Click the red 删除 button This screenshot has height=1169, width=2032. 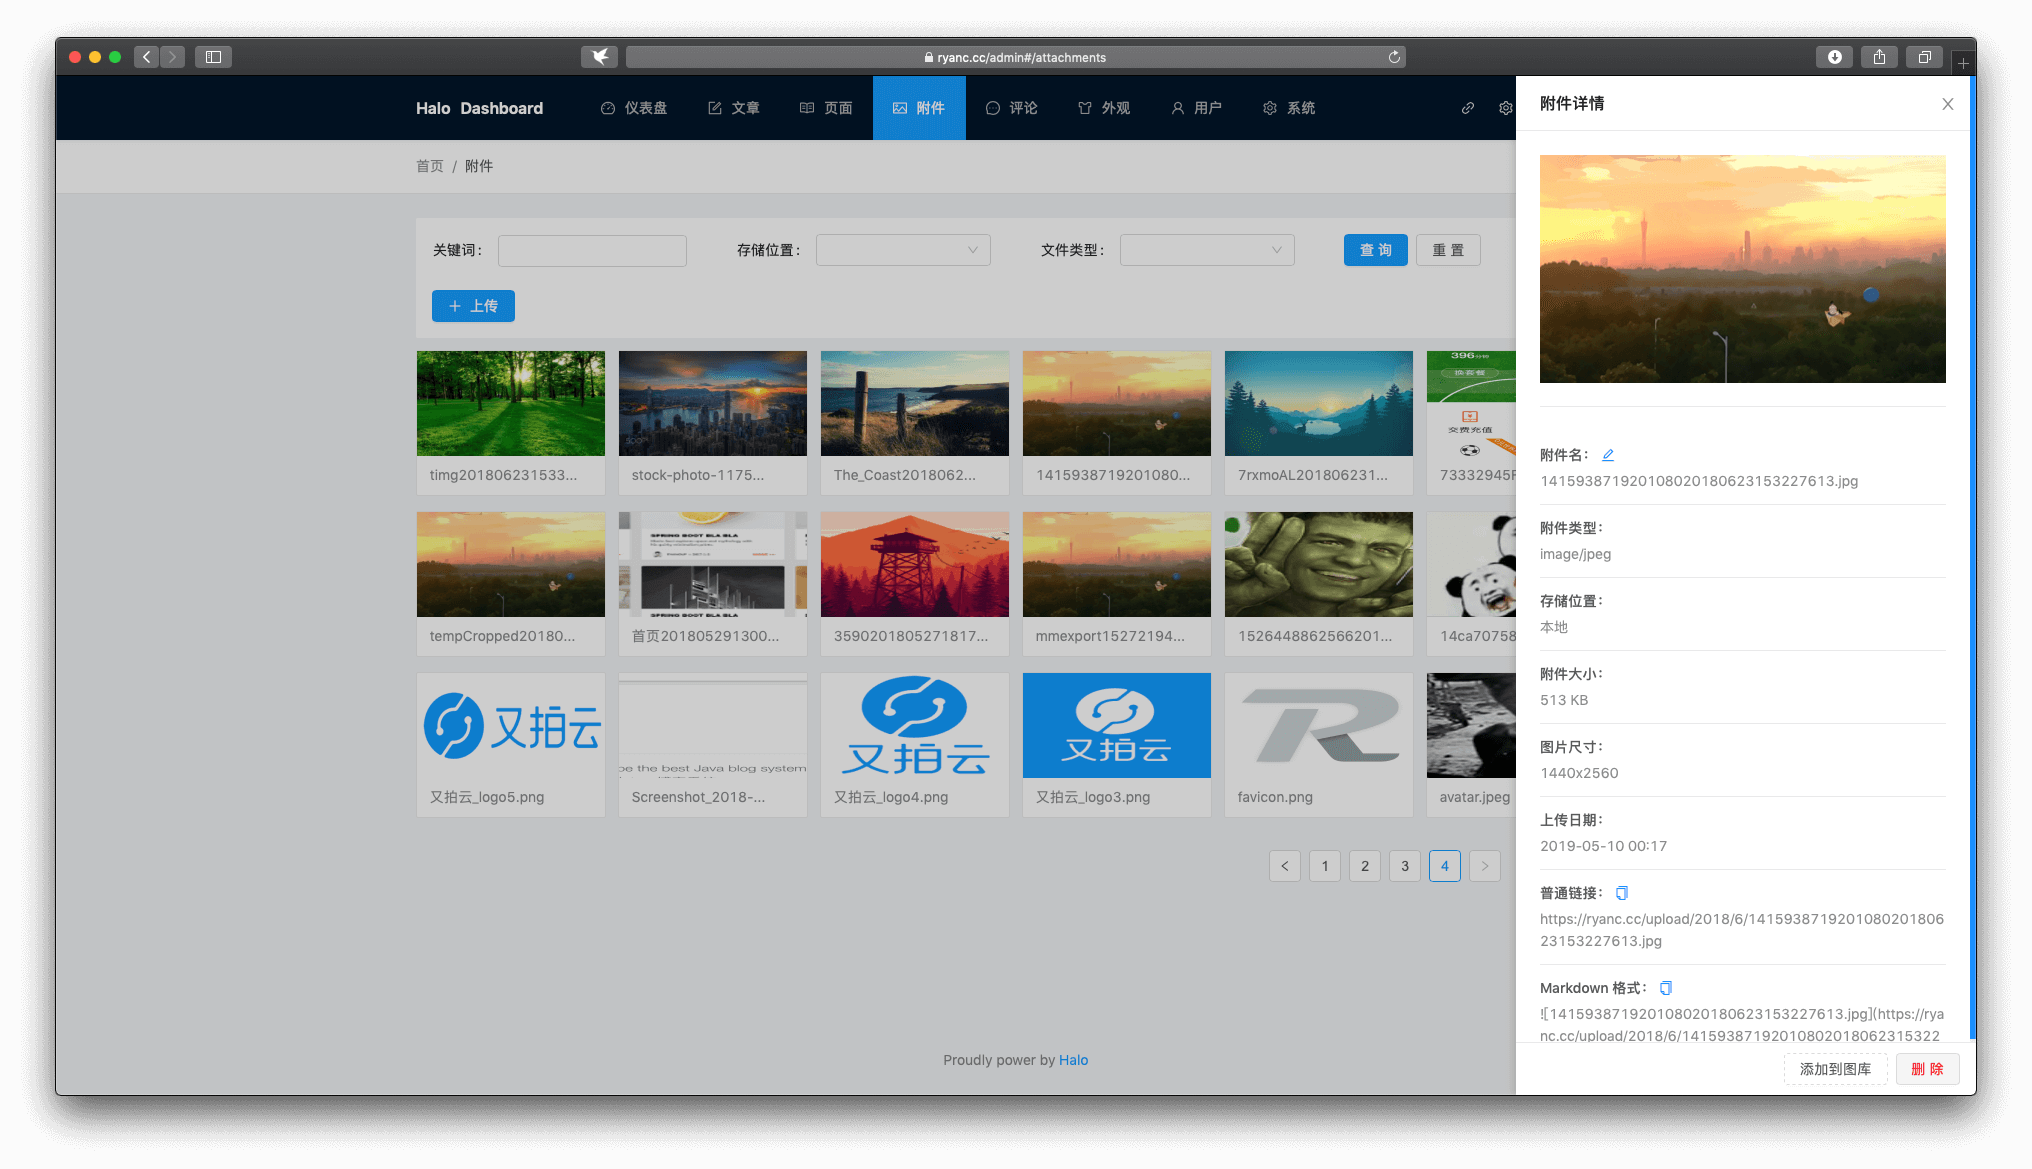point(1927,1069)
